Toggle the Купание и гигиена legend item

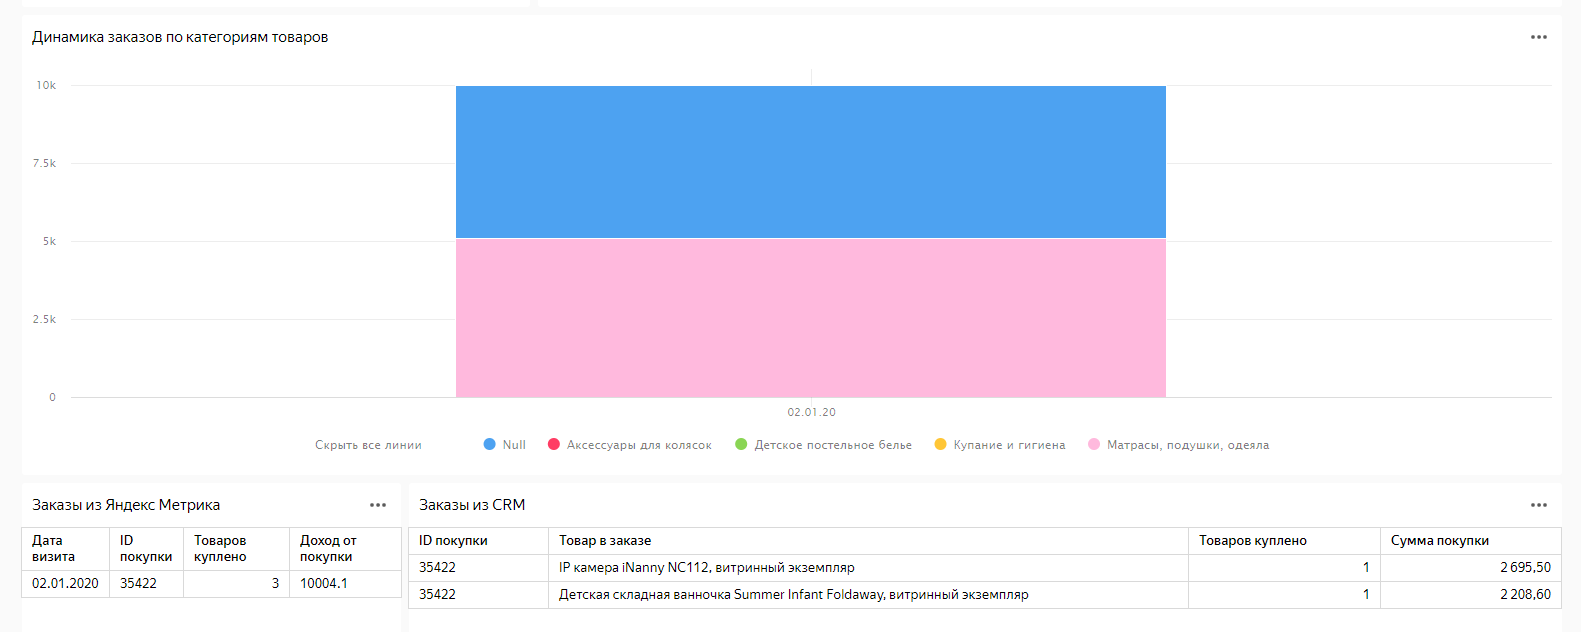(x=1000, y=445)
